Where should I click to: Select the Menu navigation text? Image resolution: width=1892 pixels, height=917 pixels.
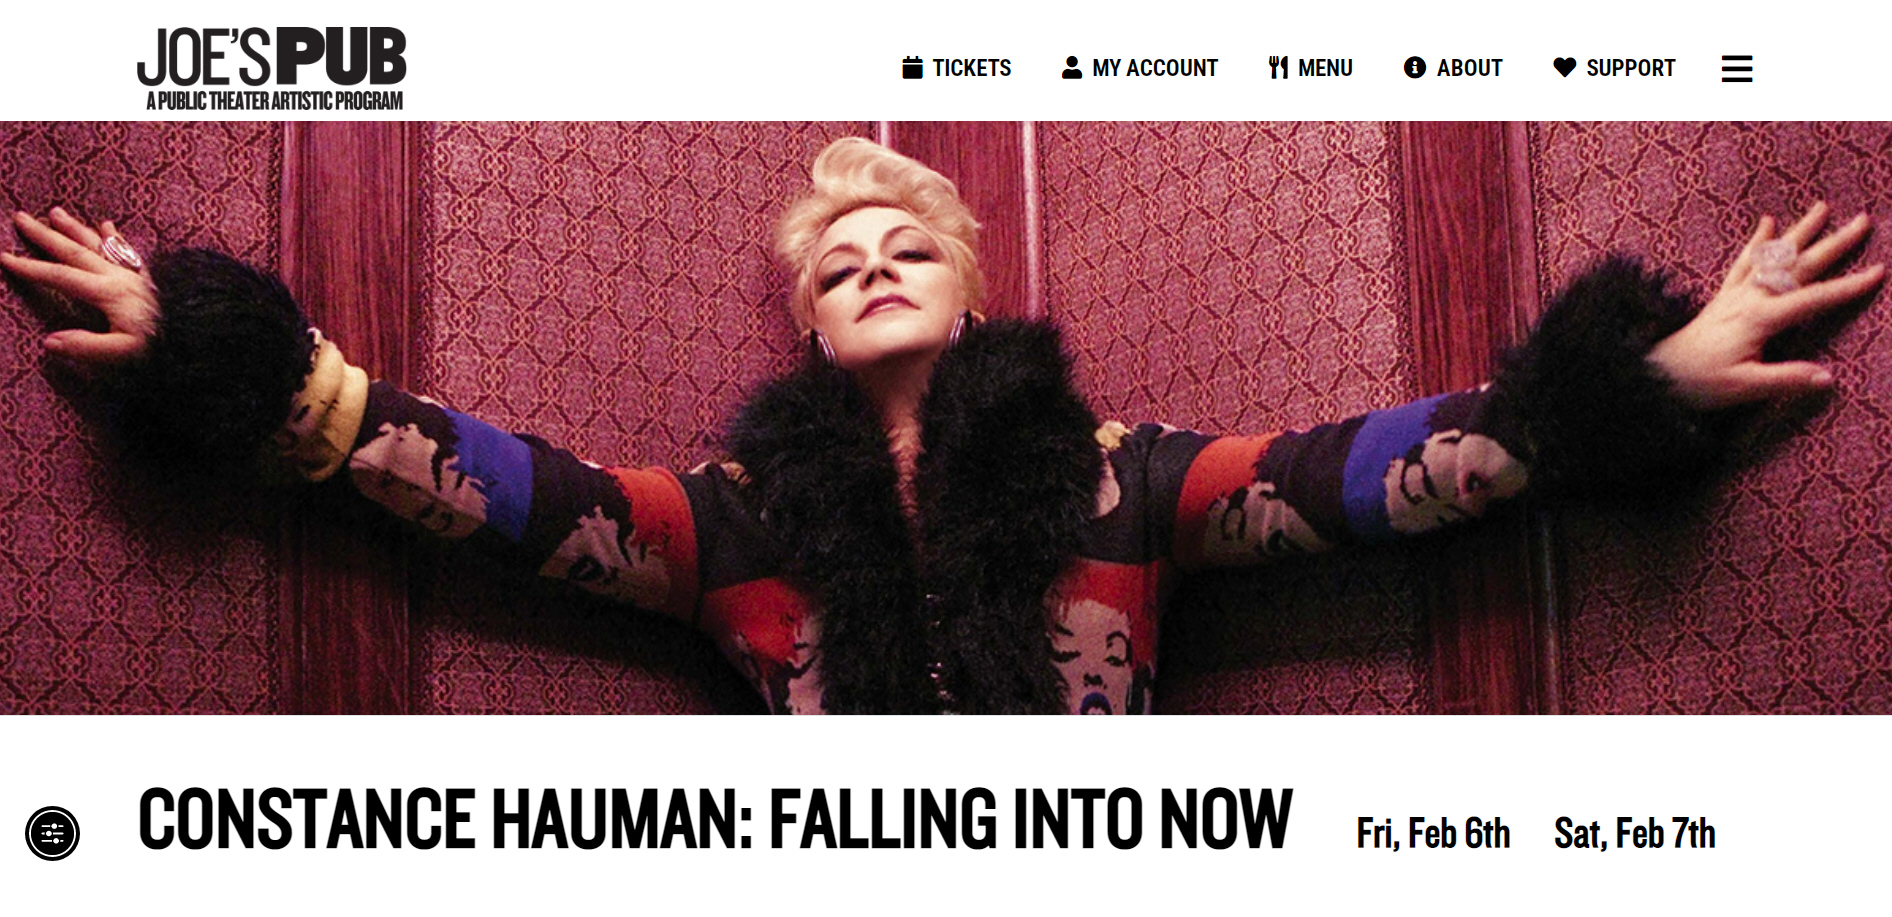[1325, 68]
